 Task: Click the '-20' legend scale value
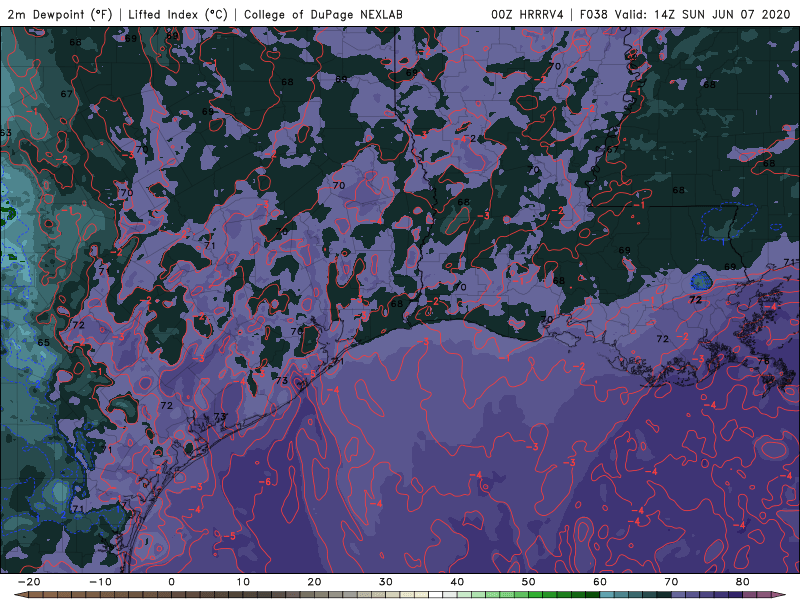tap(29, 582)
